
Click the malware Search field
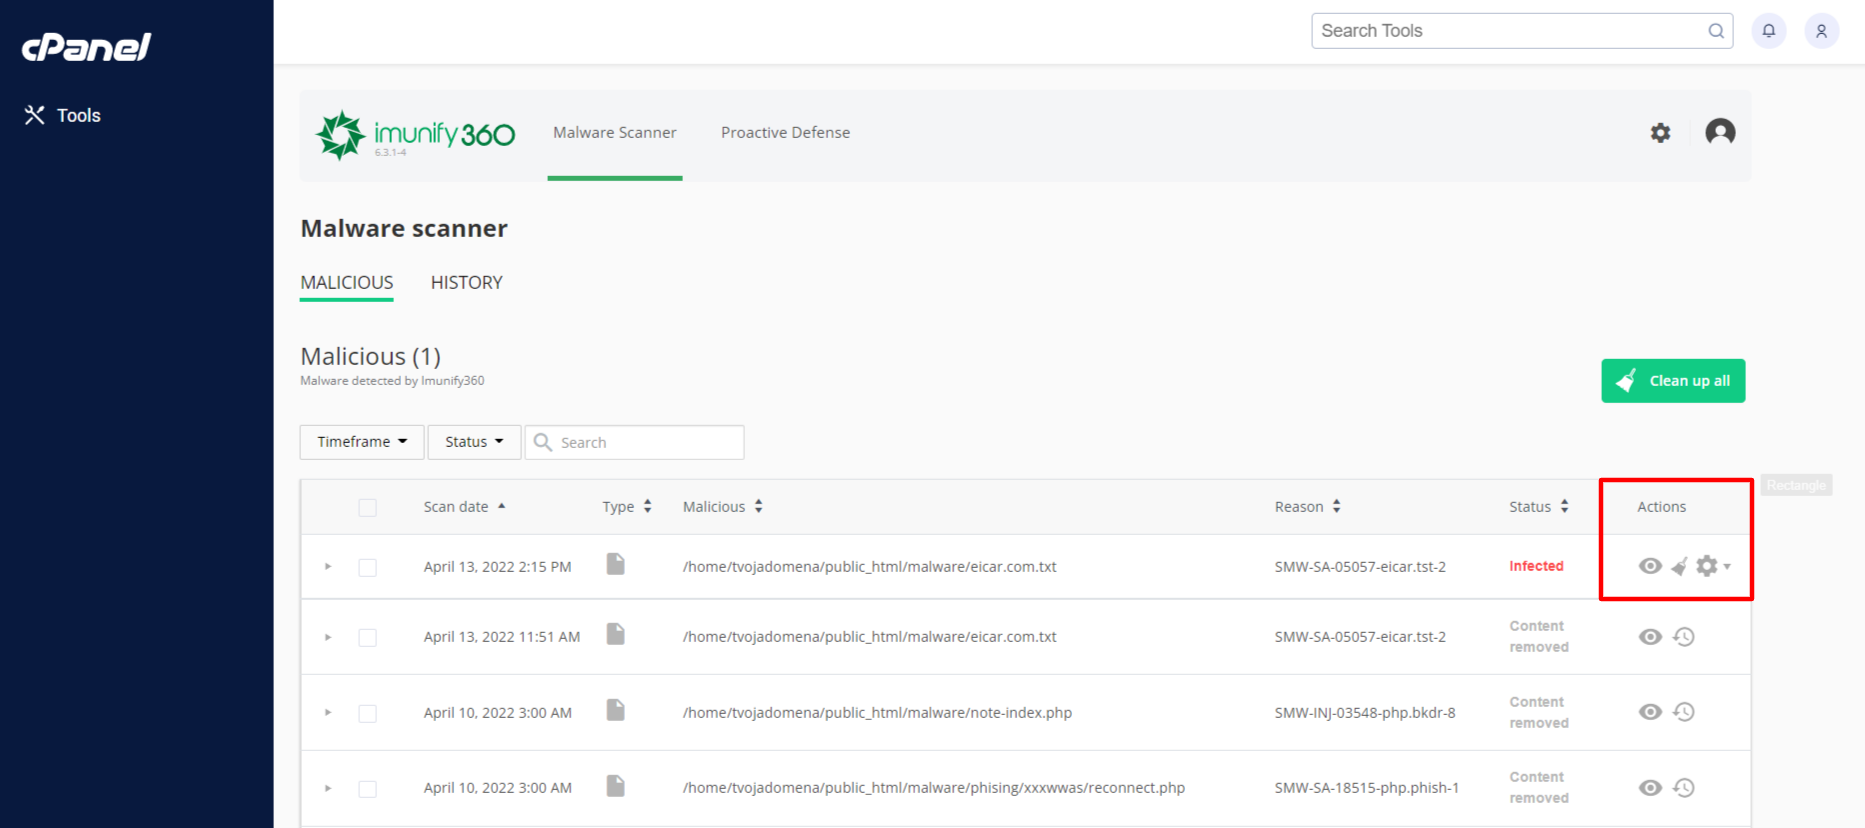635,442
